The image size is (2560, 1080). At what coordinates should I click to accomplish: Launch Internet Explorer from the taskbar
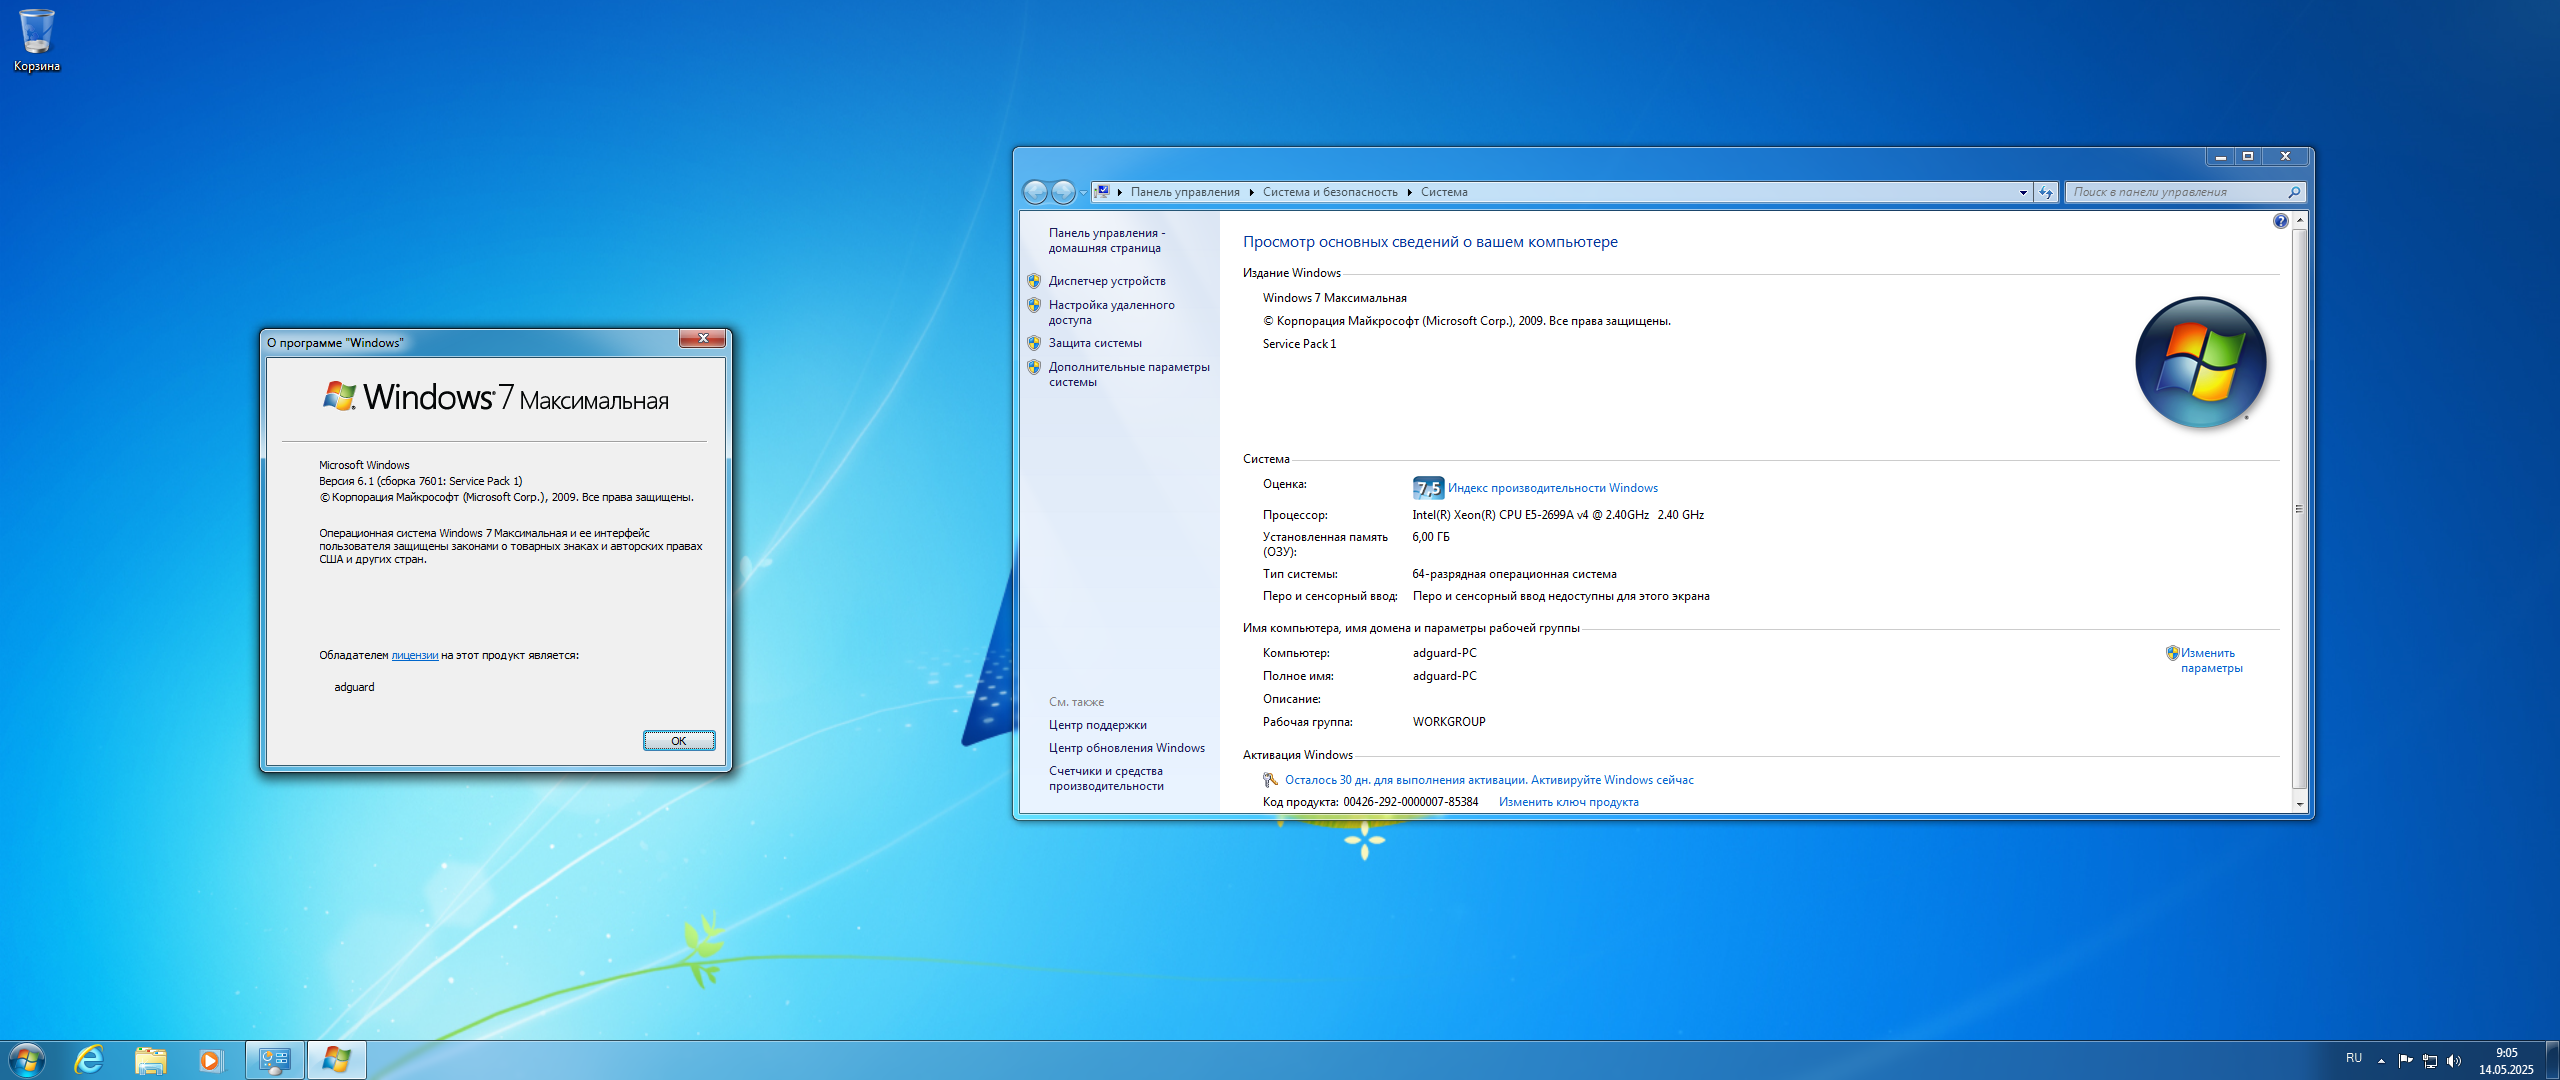(x=90, y=1060)
